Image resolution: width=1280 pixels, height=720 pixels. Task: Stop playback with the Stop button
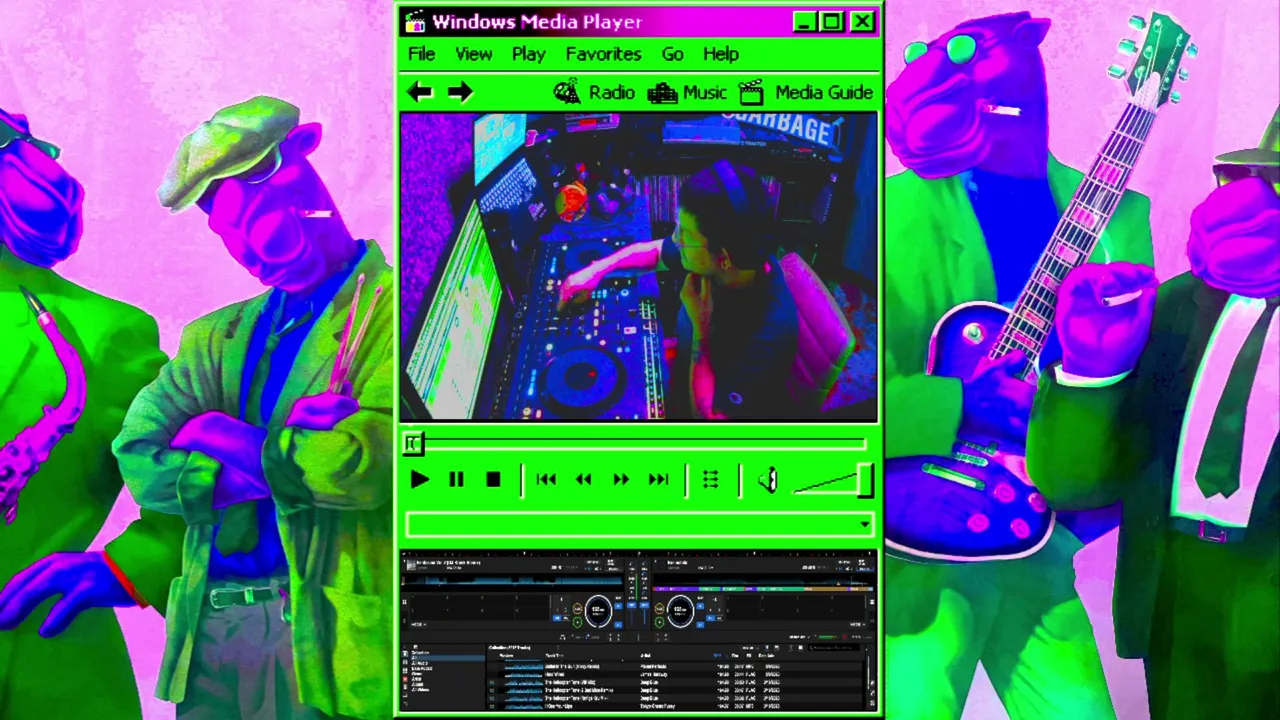[x=493, y=481]
